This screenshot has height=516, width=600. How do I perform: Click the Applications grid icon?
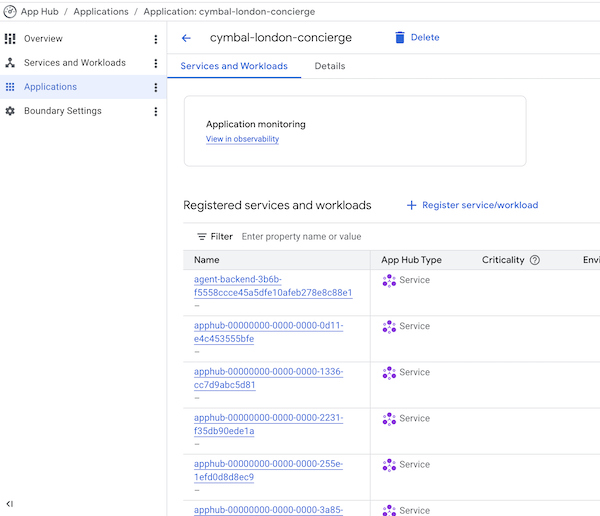point(10,87)
